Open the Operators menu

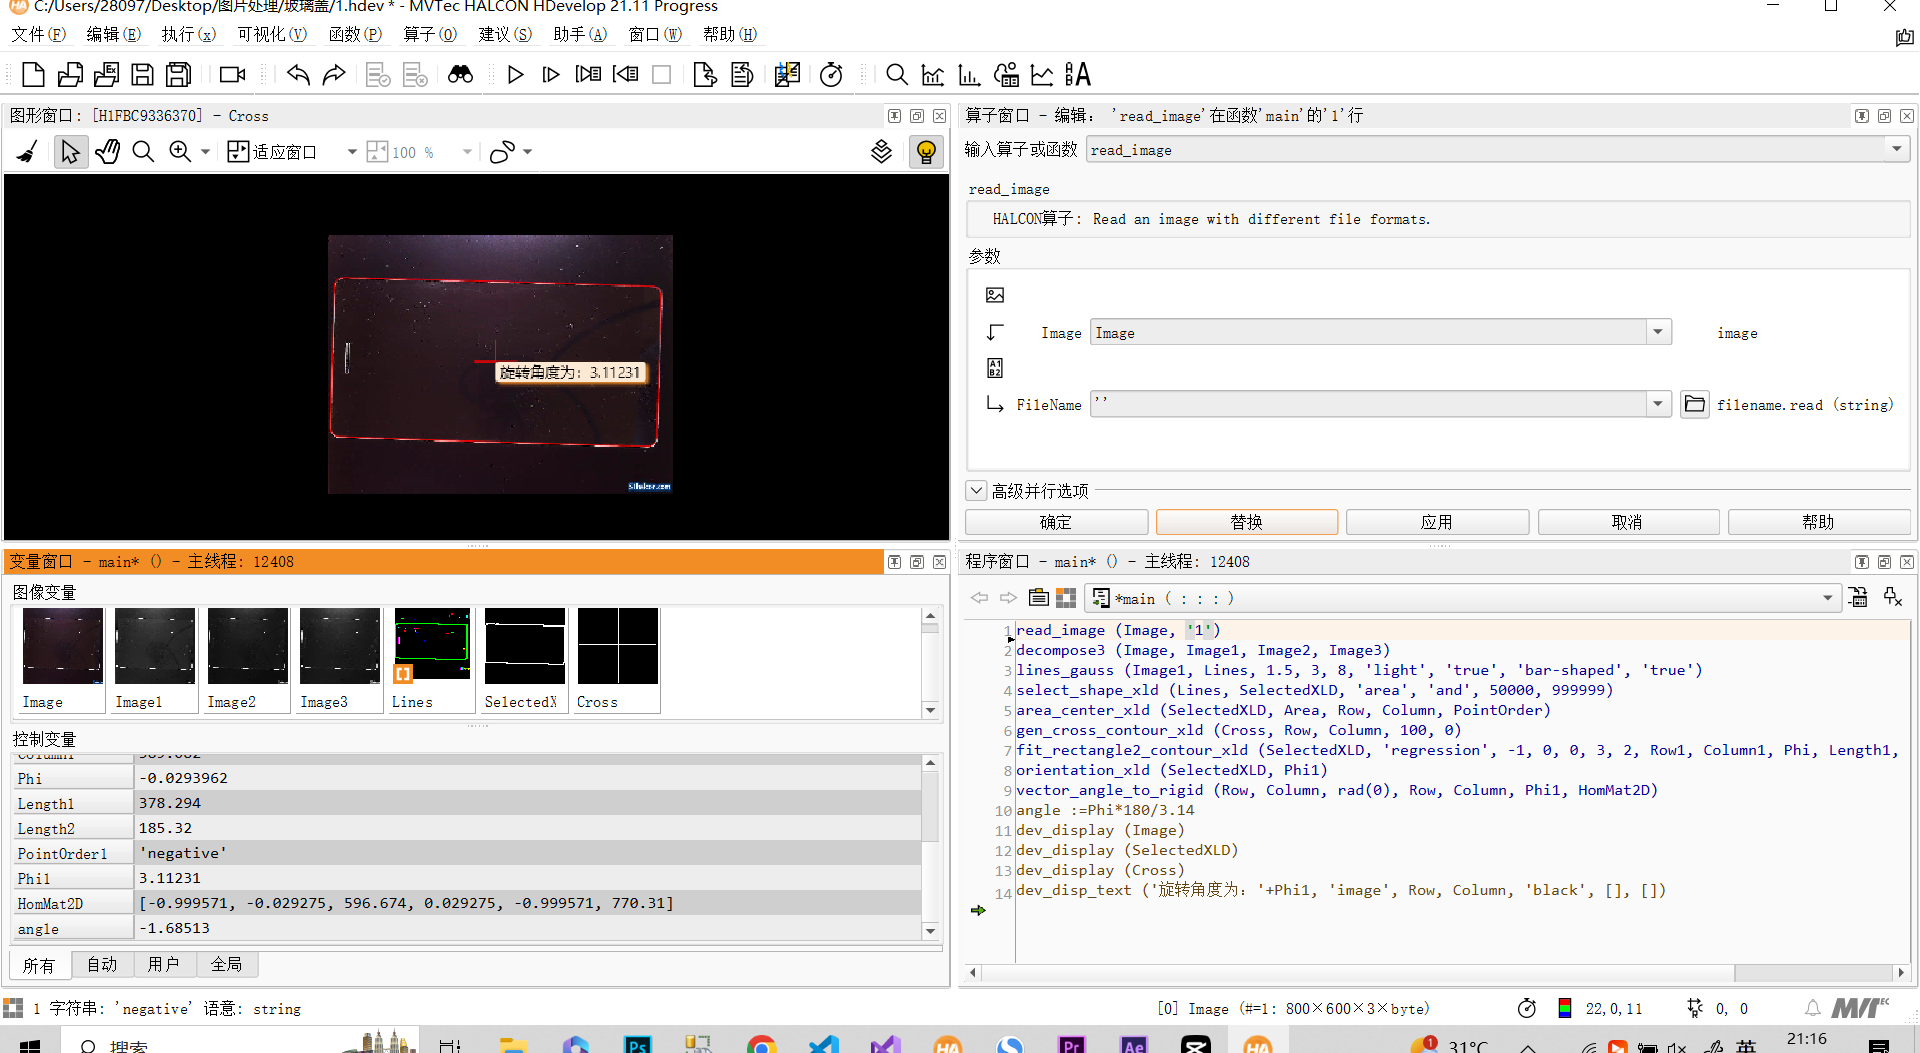pyautogui.click(x=430, y=34)
